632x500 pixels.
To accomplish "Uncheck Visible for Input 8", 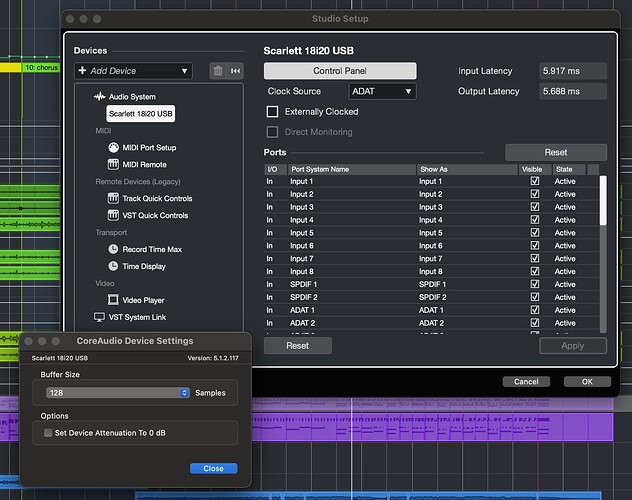I will point(535,272).
